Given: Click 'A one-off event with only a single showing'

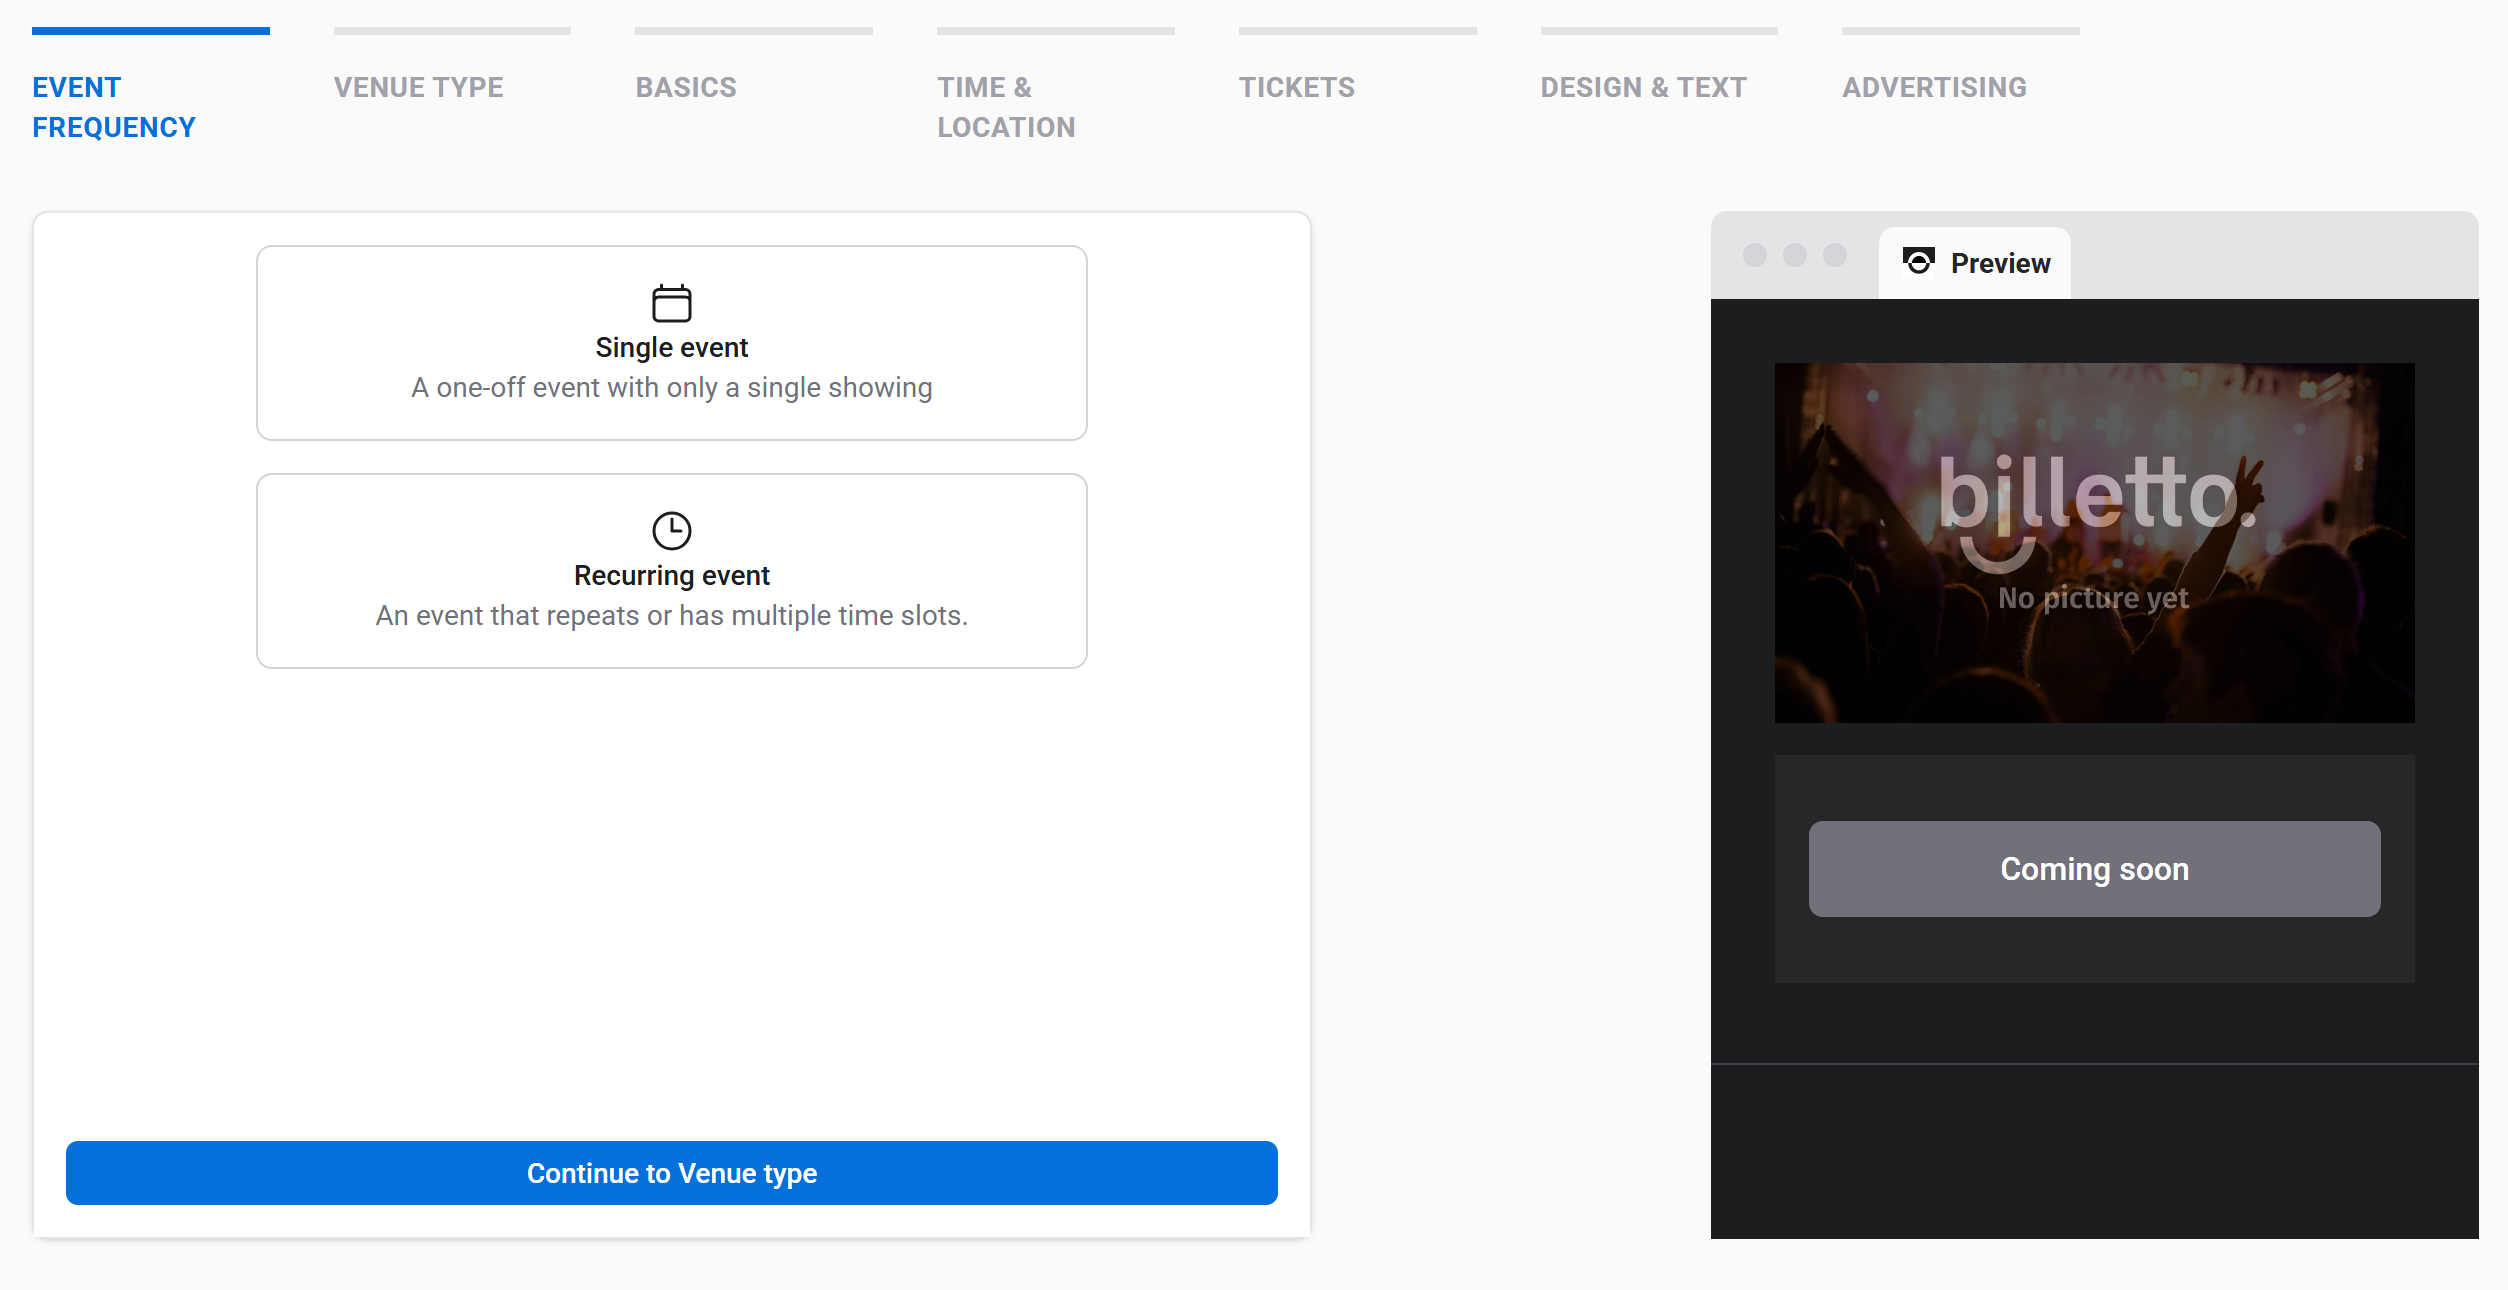Looking at the screenshot, I should tap(671, 388).
